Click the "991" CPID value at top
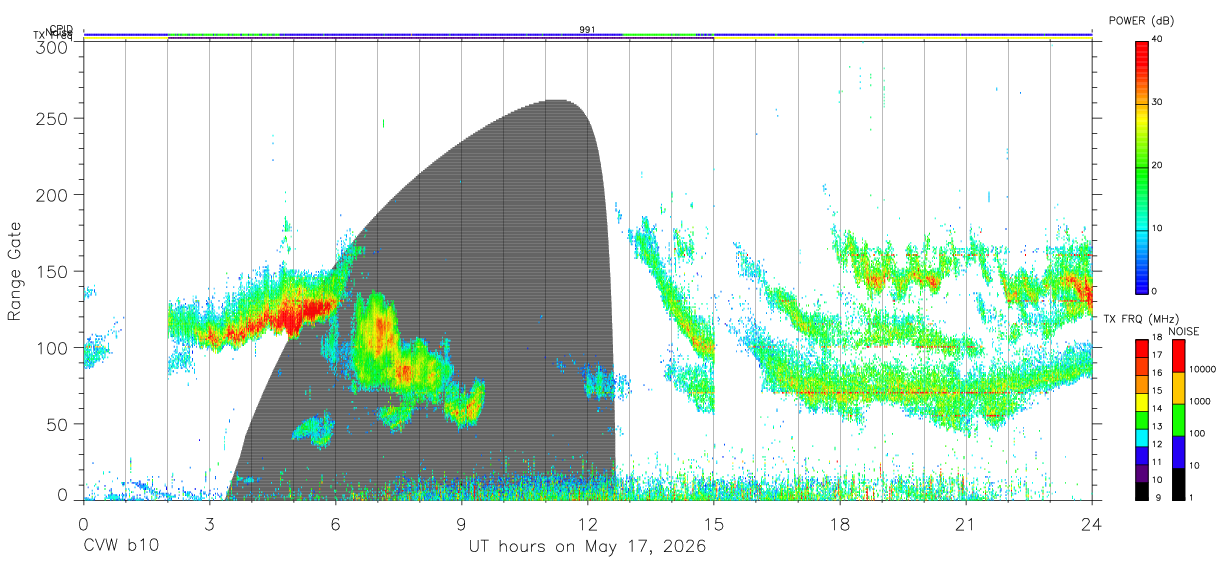 587,30
